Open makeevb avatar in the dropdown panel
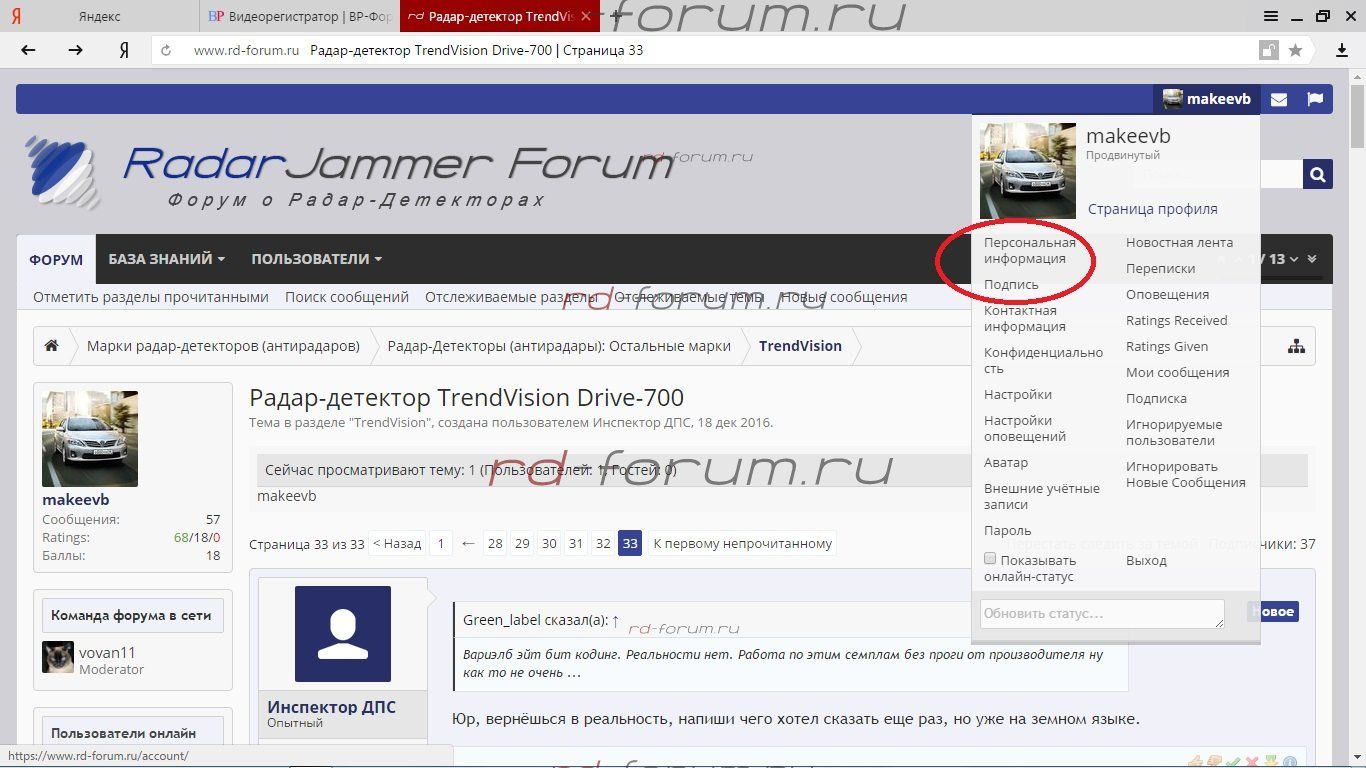 pyautogui.click(x=1028, y=171)
